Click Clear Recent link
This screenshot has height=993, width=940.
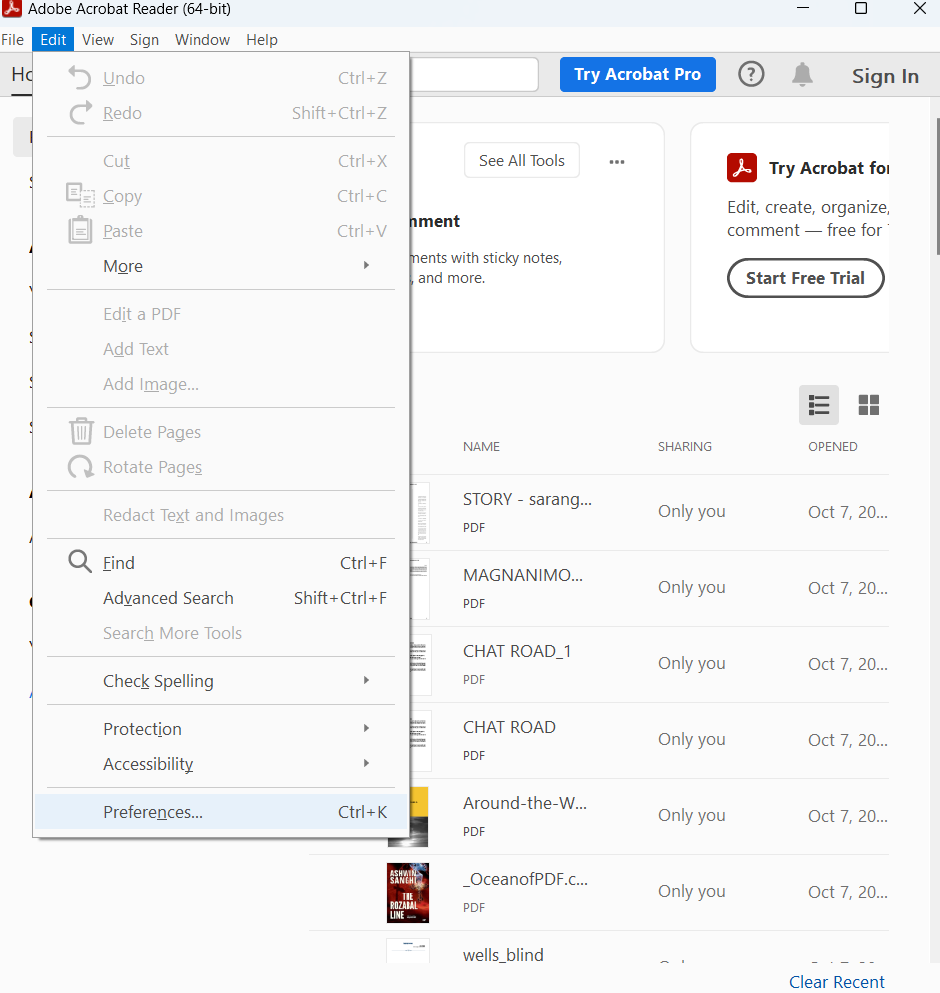click(x=836, y=982)
